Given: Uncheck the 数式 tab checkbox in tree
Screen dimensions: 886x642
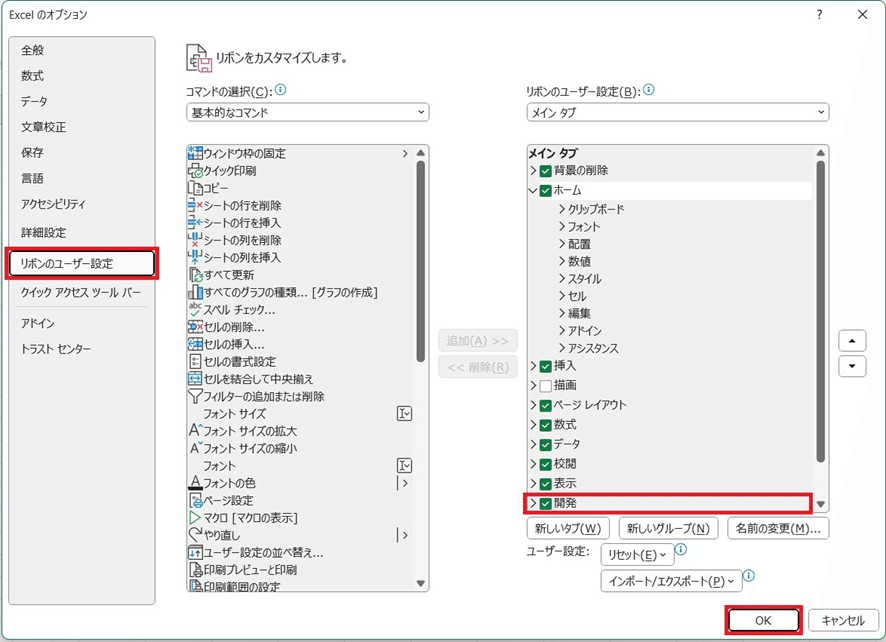Looking at the screenshot, I should pyautogui.click(x=545, y=425).
